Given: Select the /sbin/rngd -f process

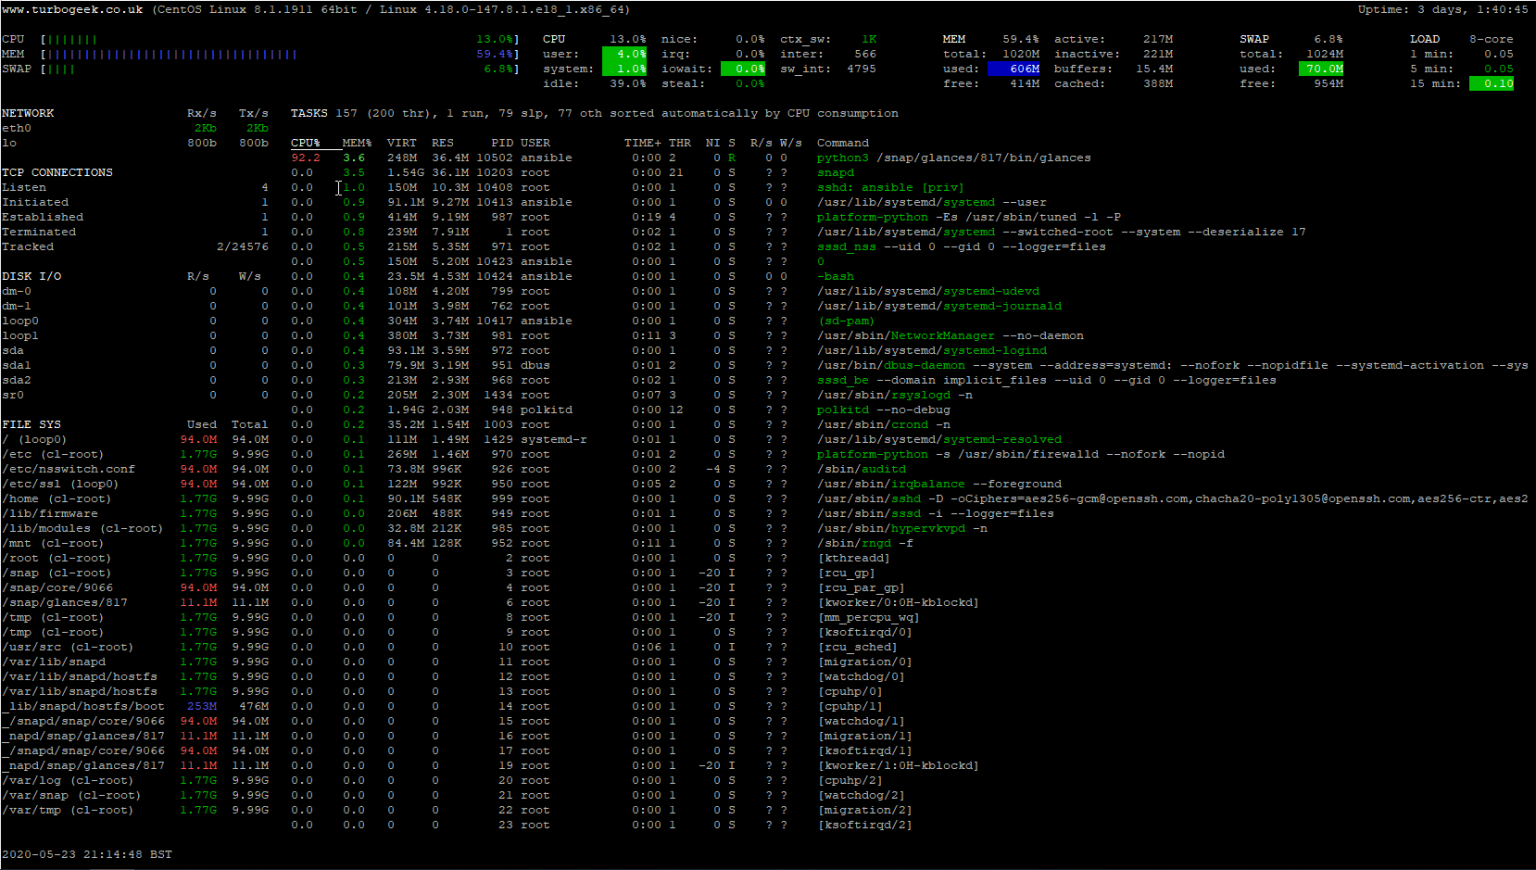Looking at the screenshot, I should pos(865,543).
